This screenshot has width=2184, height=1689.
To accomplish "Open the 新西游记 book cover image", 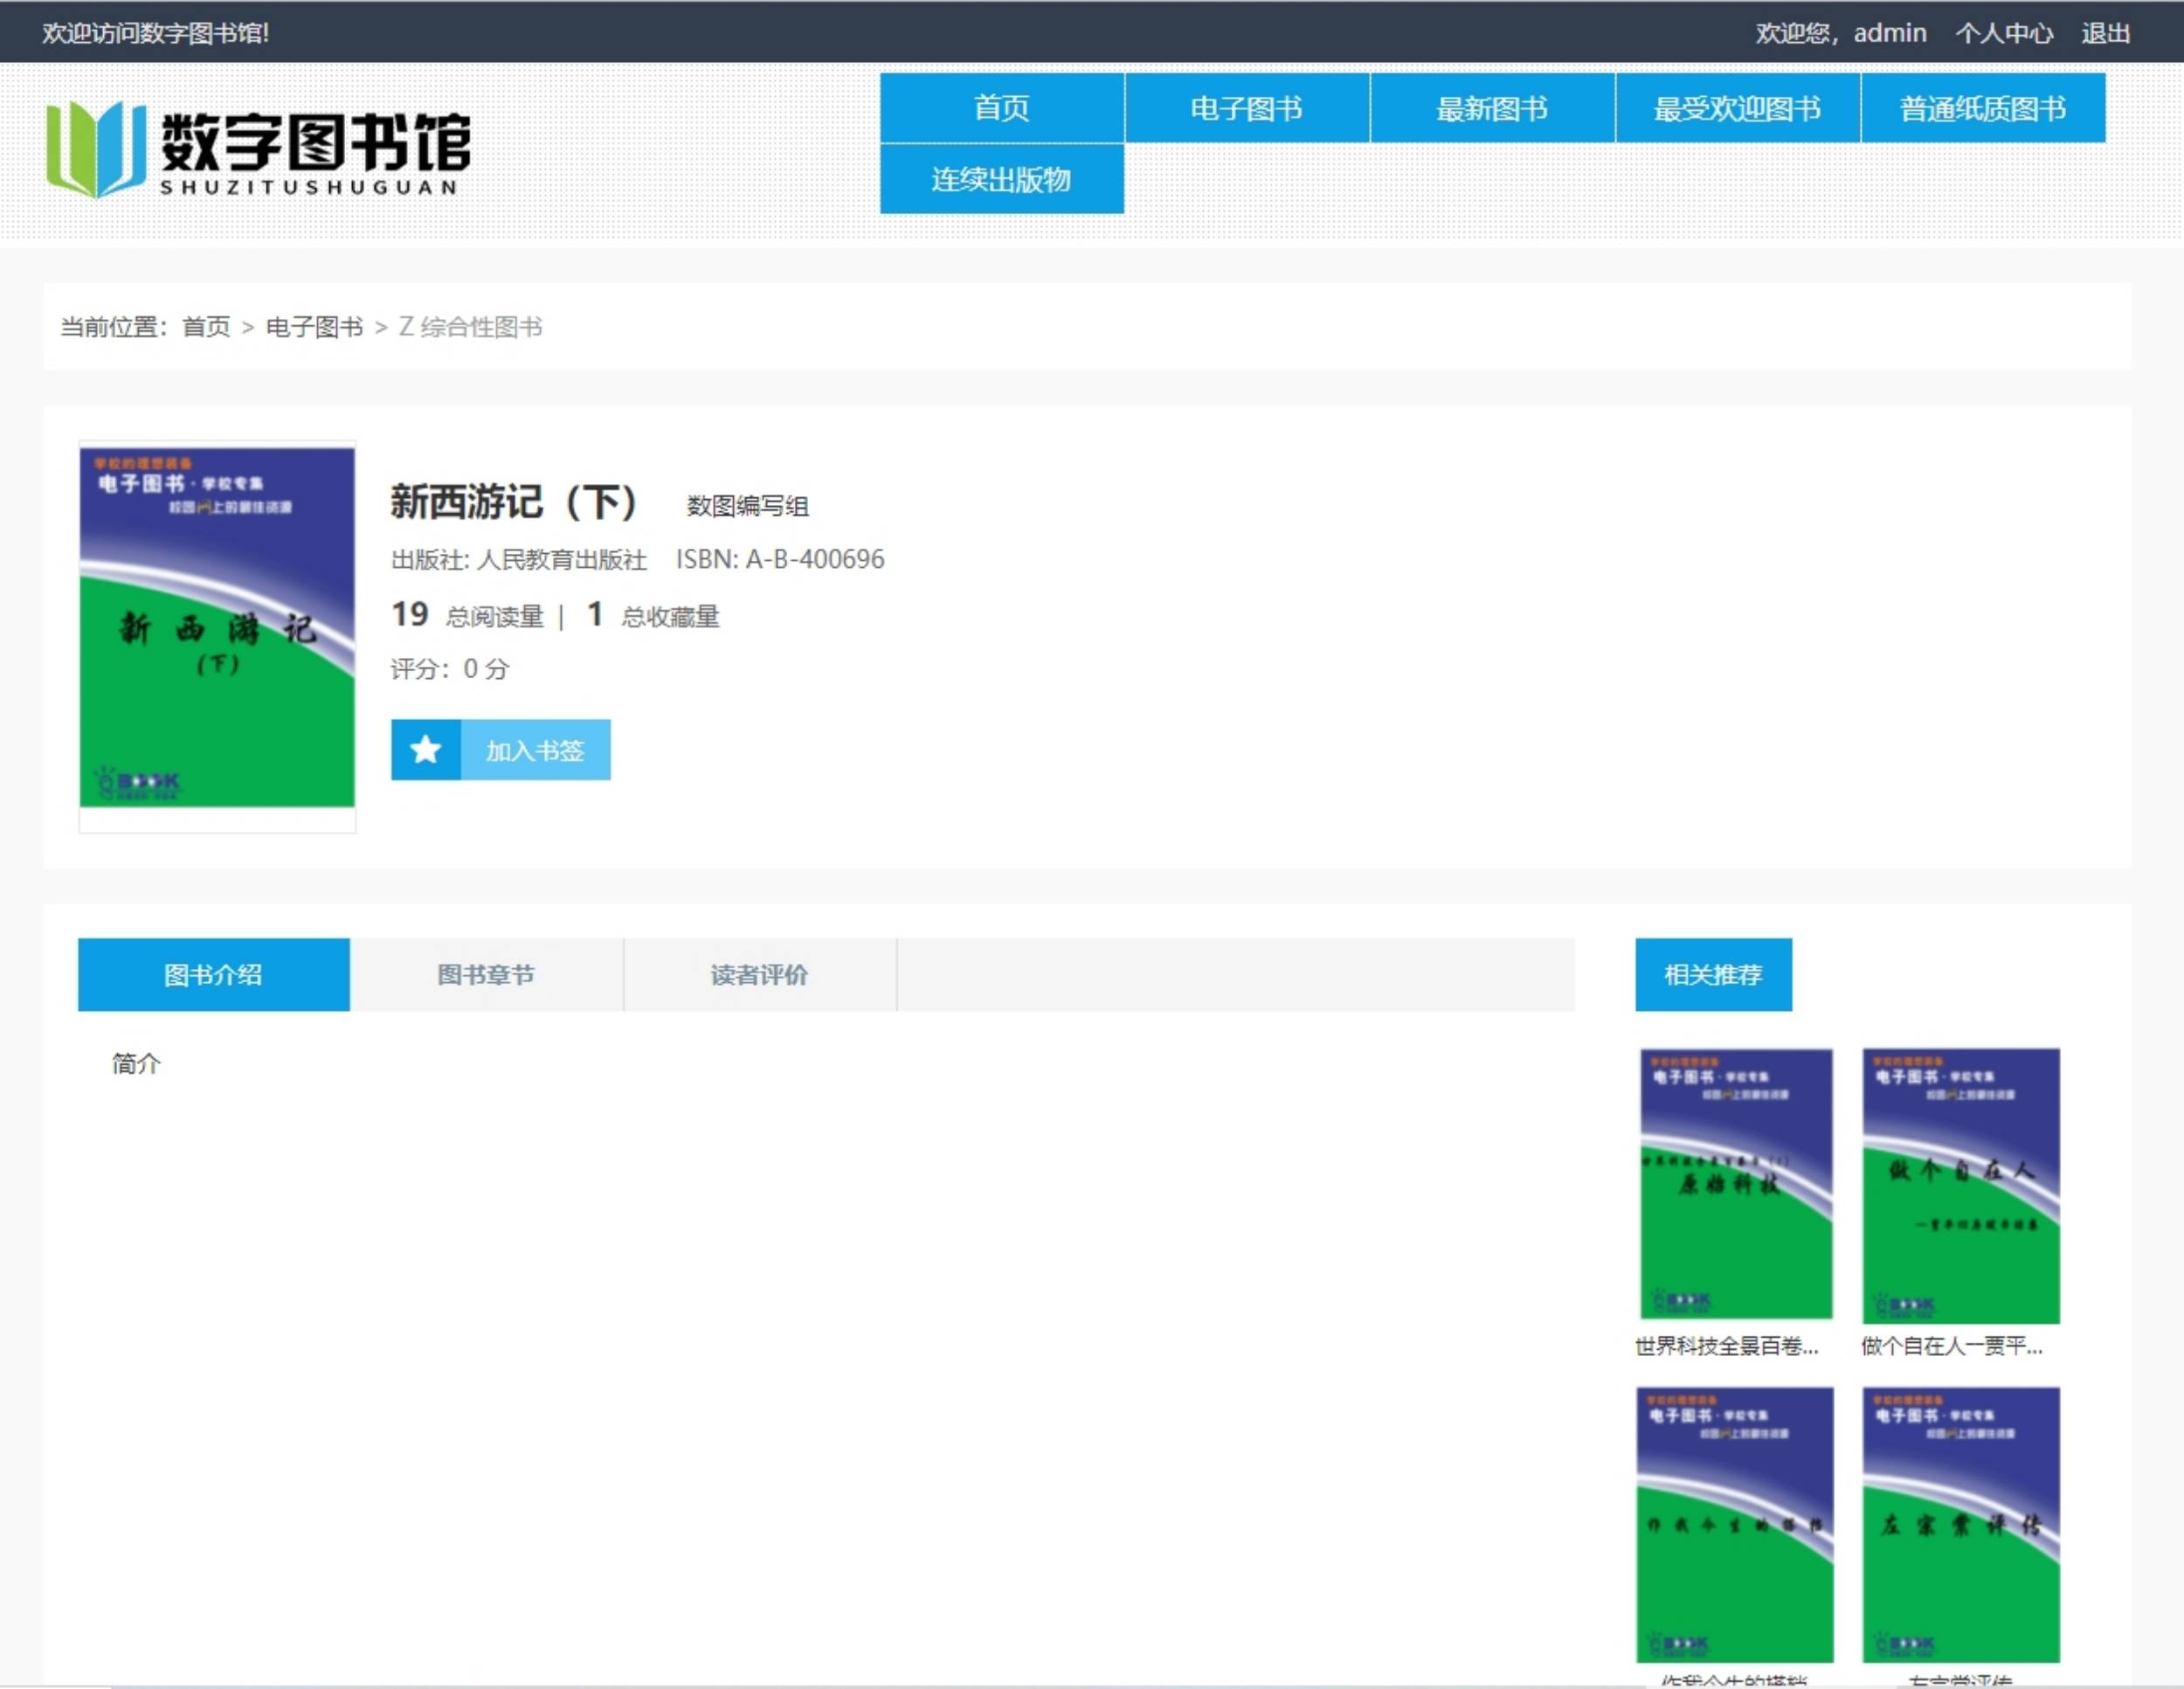I will [x=217, y=627].
